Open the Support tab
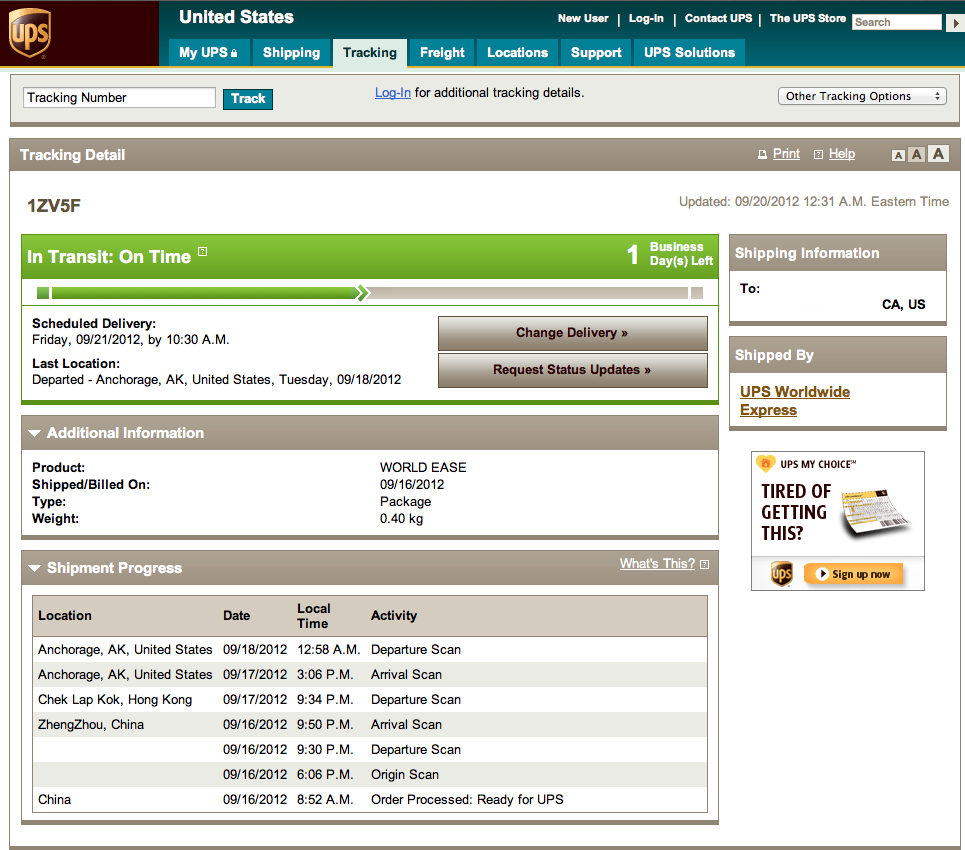Screen dimensions: 965x850 click(x=596, y=52)
